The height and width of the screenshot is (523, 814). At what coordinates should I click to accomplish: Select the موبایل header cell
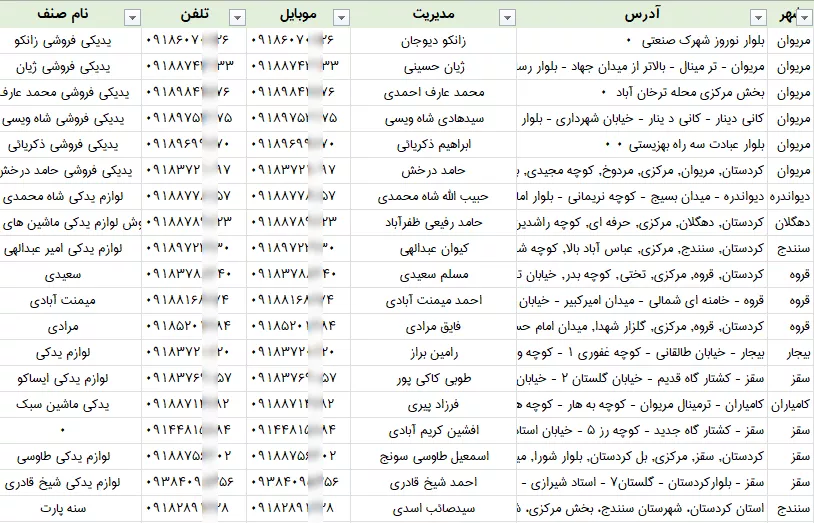tap(299, 14)
